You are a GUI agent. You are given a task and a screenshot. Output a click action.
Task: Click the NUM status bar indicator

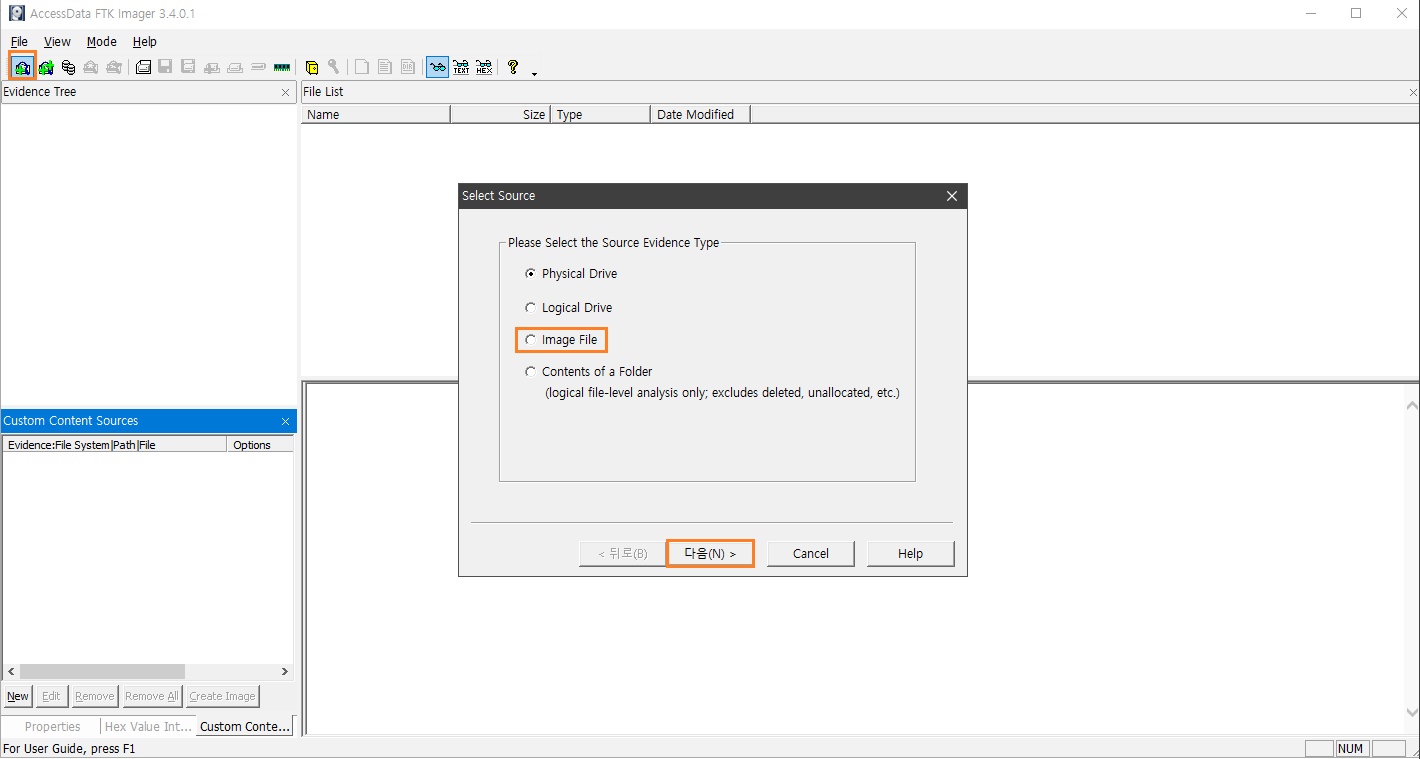(x=1351, y=749)
